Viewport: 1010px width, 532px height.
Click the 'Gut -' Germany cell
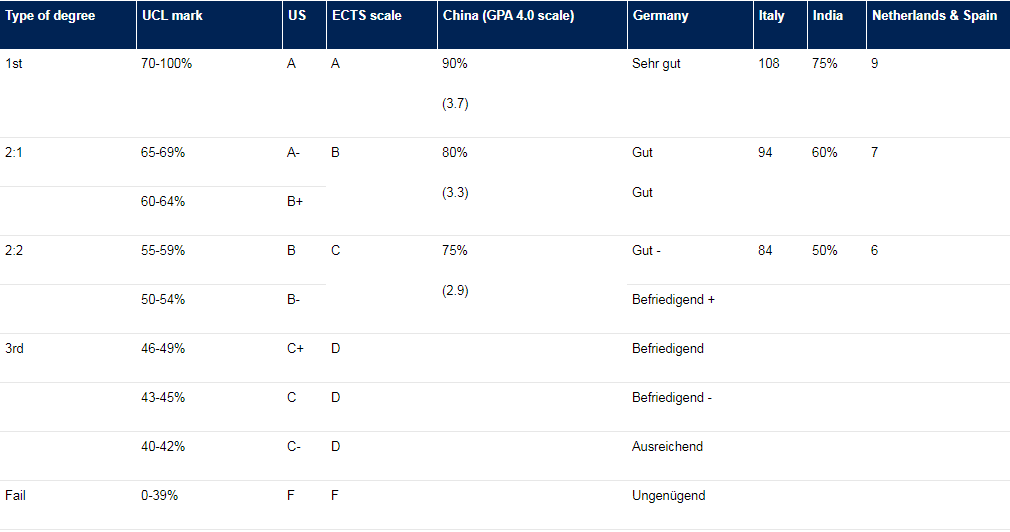click(646, 250)
